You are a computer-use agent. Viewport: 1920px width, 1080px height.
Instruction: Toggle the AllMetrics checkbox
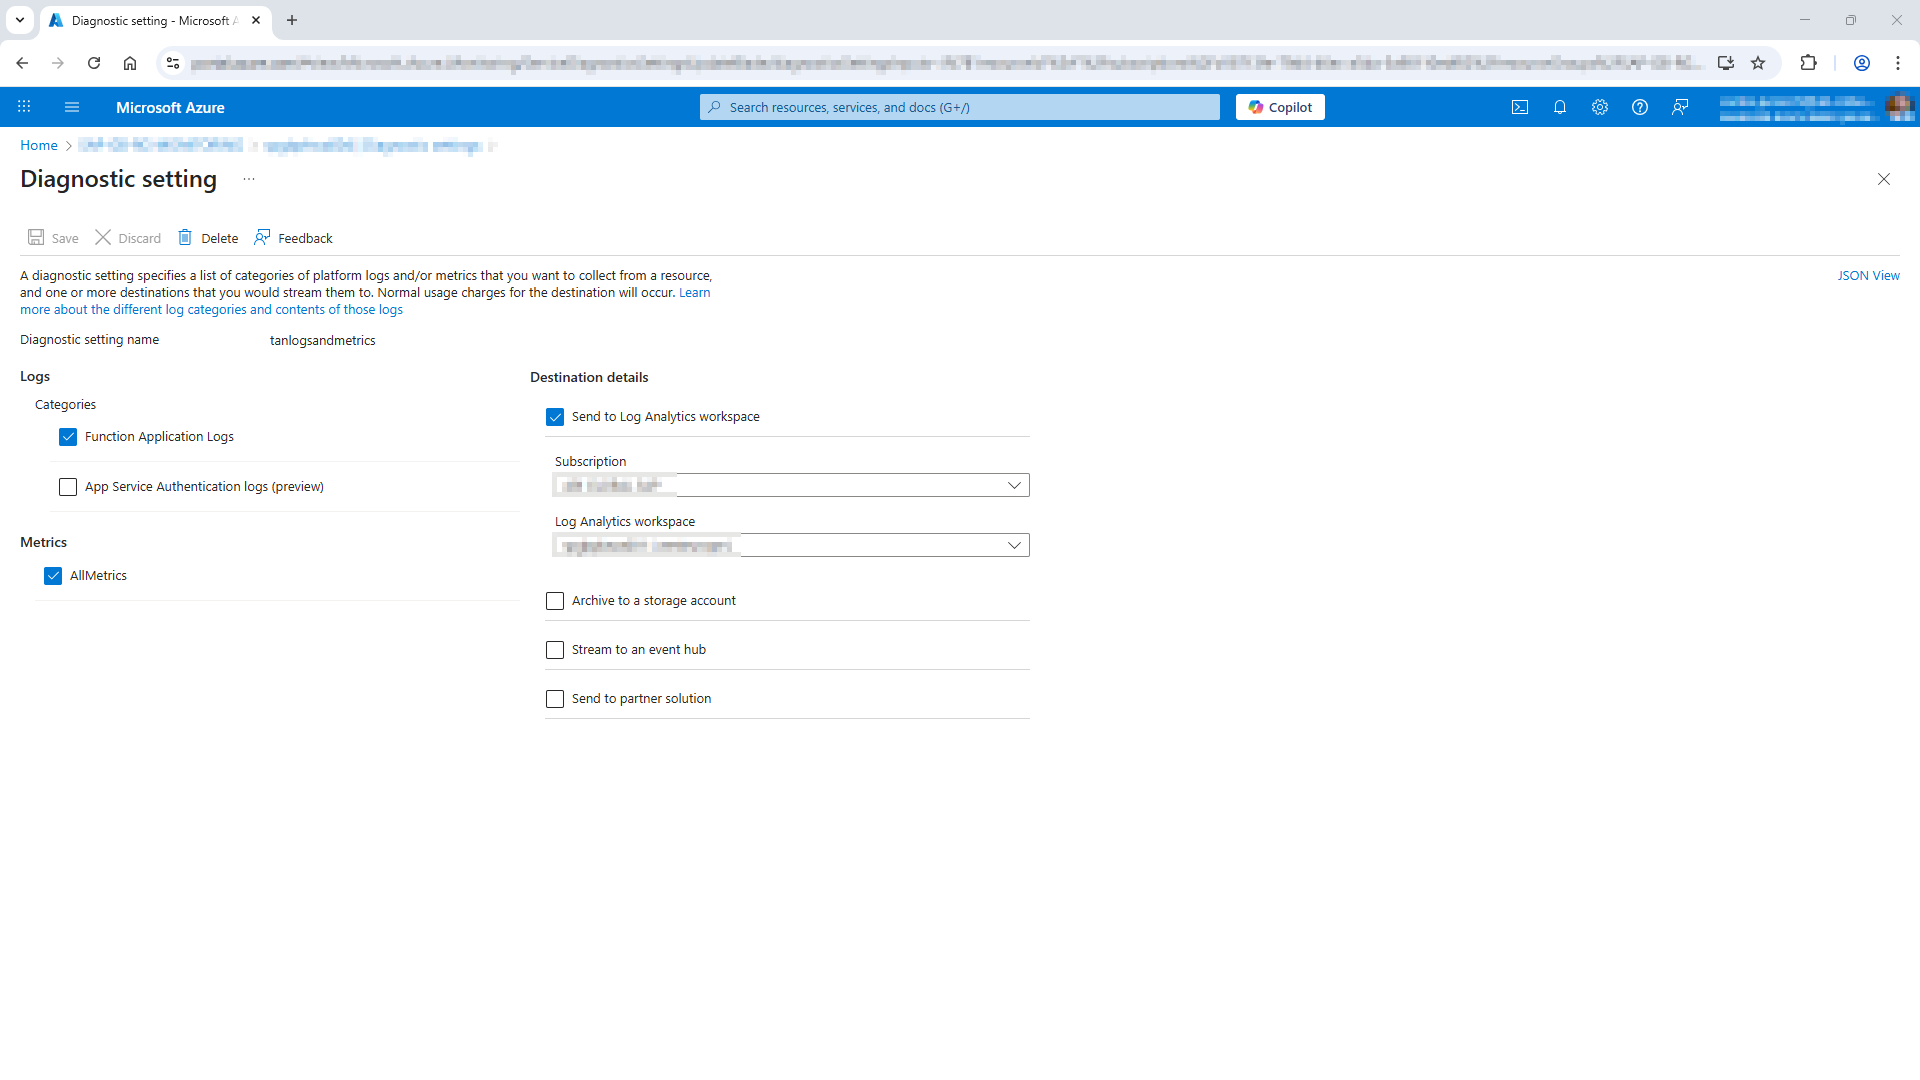53,576
